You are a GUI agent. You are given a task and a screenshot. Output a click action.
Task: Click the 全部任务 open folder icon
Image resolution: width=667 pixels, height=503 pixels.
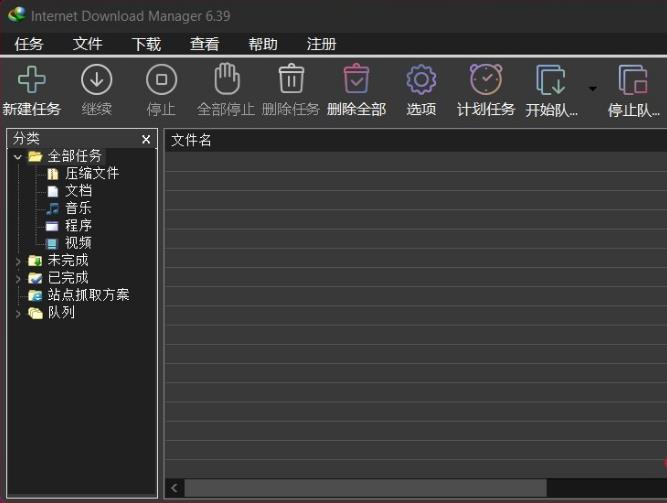point(35,157)
